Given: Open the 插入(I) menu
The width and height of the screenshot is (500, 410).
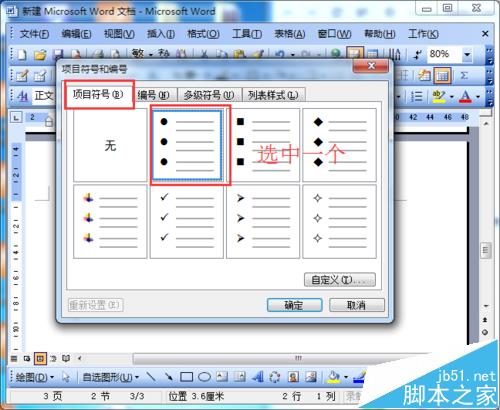Looking at the screenshot, I should coord(161,34).
